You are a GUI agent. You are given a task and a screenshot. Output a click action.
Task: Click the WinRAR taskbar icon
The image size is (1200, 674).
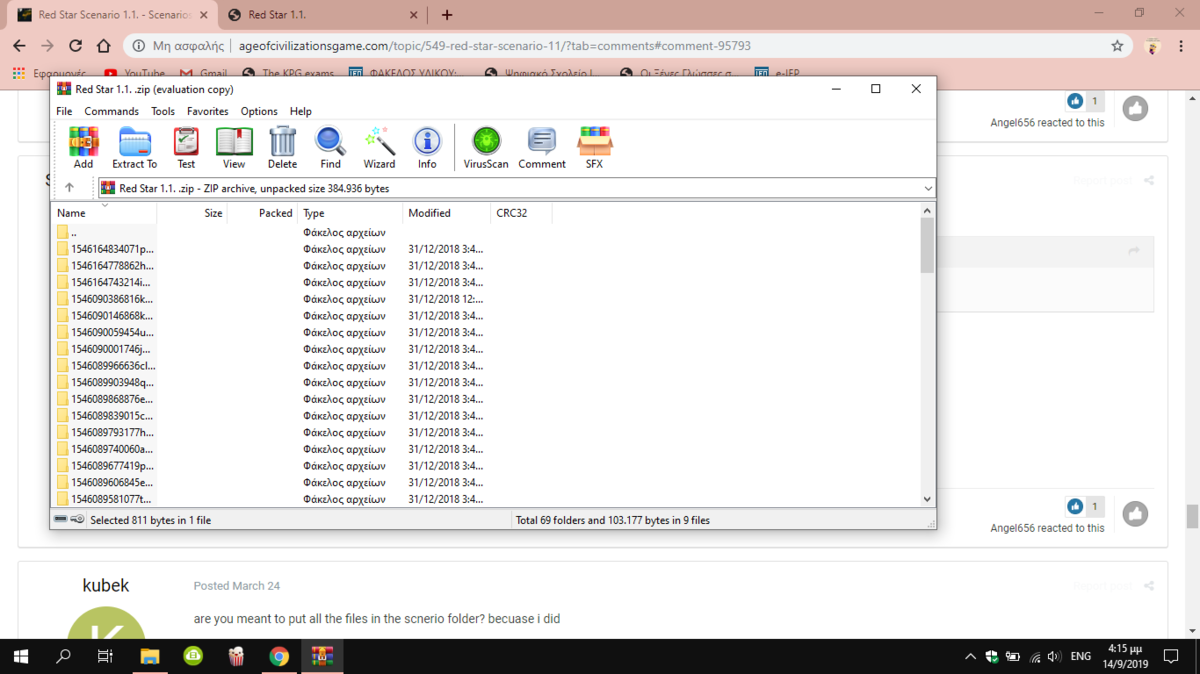click(322, 656)
